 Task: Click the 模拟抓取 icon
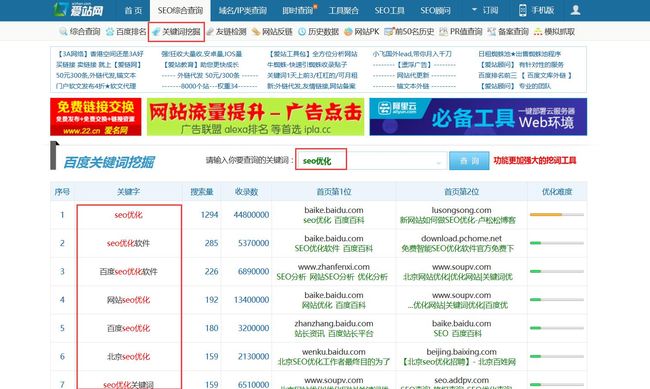[538, 32]
